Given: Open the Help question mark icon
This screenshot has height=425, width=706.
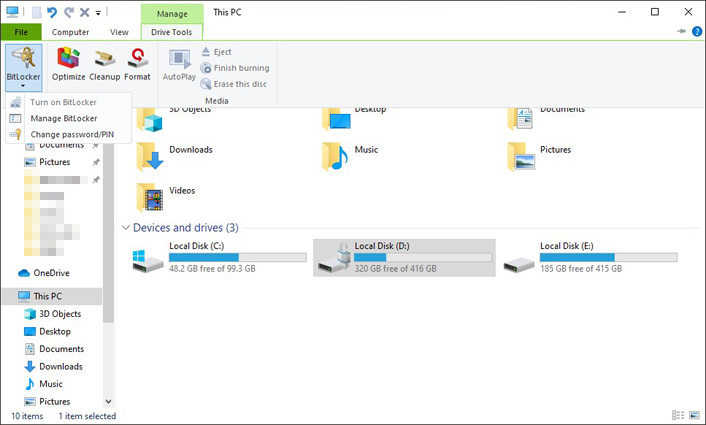Looking at the screenshot, I should [696, 32].
